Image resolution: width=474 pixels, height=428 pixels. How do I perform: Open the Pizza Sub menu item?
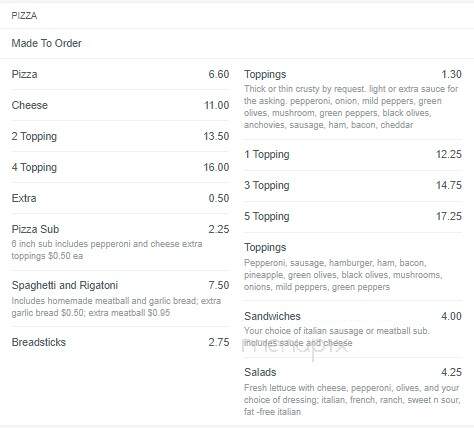(120, 242)
